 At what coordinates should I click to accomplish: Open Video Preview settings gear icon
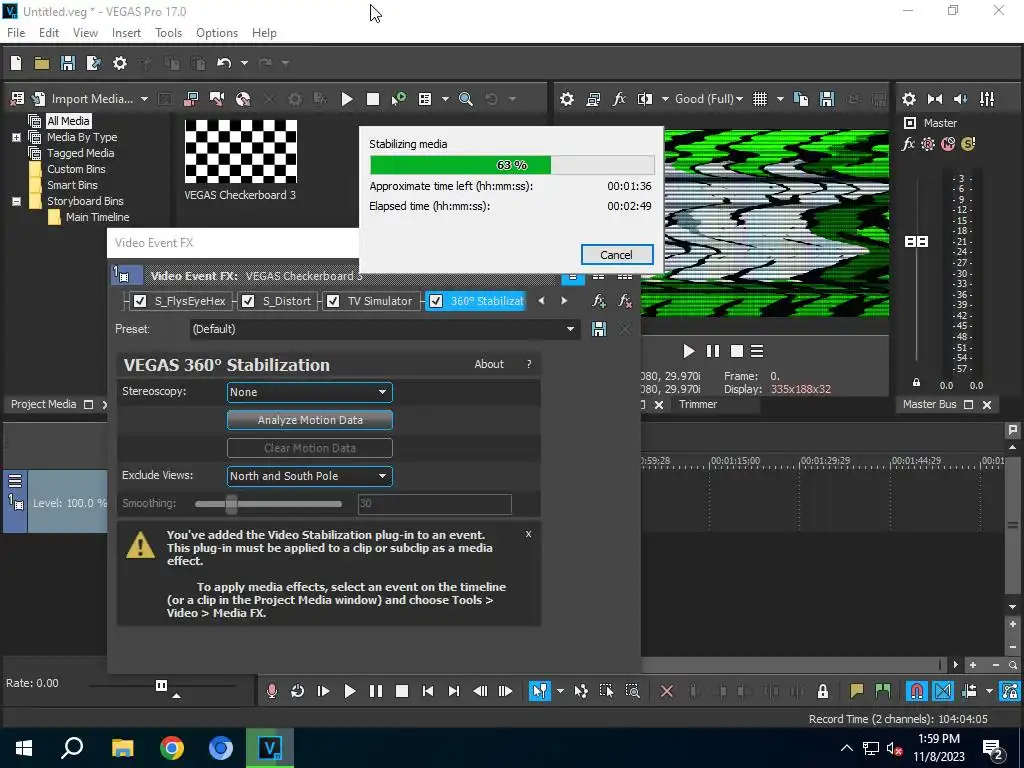(x=567, y=99)
